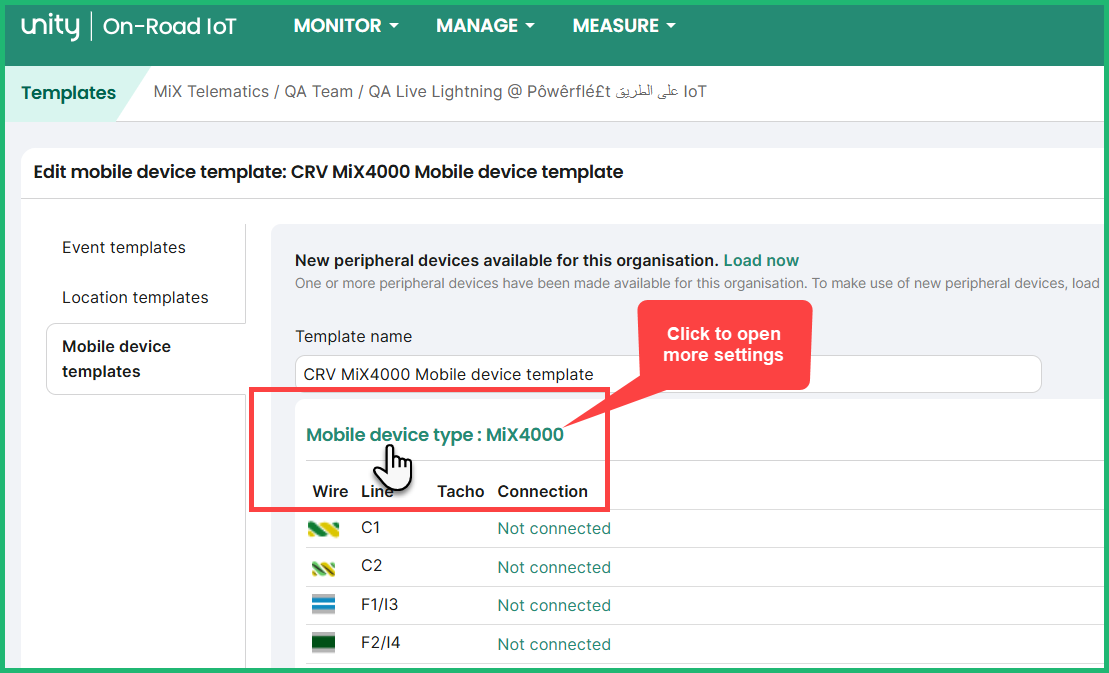Open the Location templates side tab
The height and width of the screenshot is (673, 1109).
click(x=135, y=298)
